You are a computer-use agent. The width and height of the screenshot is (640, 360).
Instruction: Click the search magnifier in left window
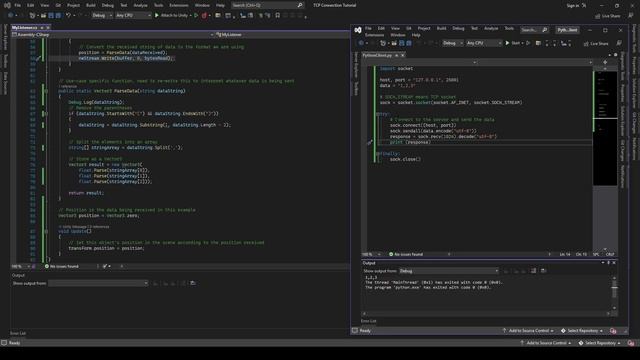point(300,5)
